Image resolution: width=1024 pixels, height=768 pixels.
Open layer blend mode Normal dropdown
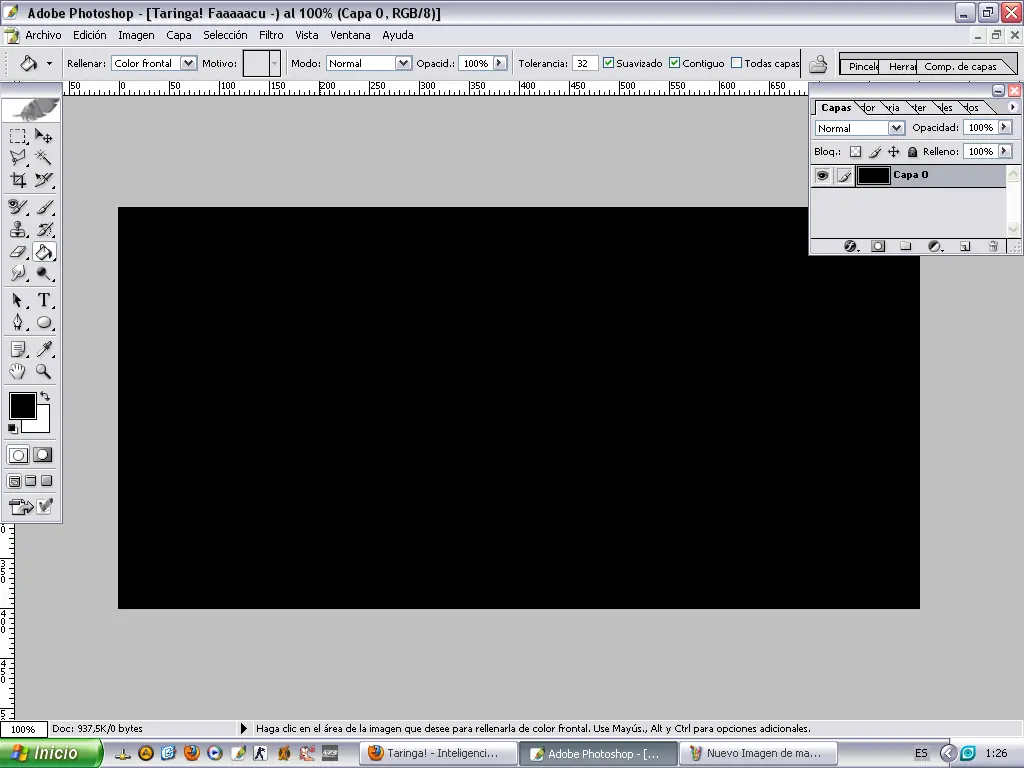click(x=896, y=128)
